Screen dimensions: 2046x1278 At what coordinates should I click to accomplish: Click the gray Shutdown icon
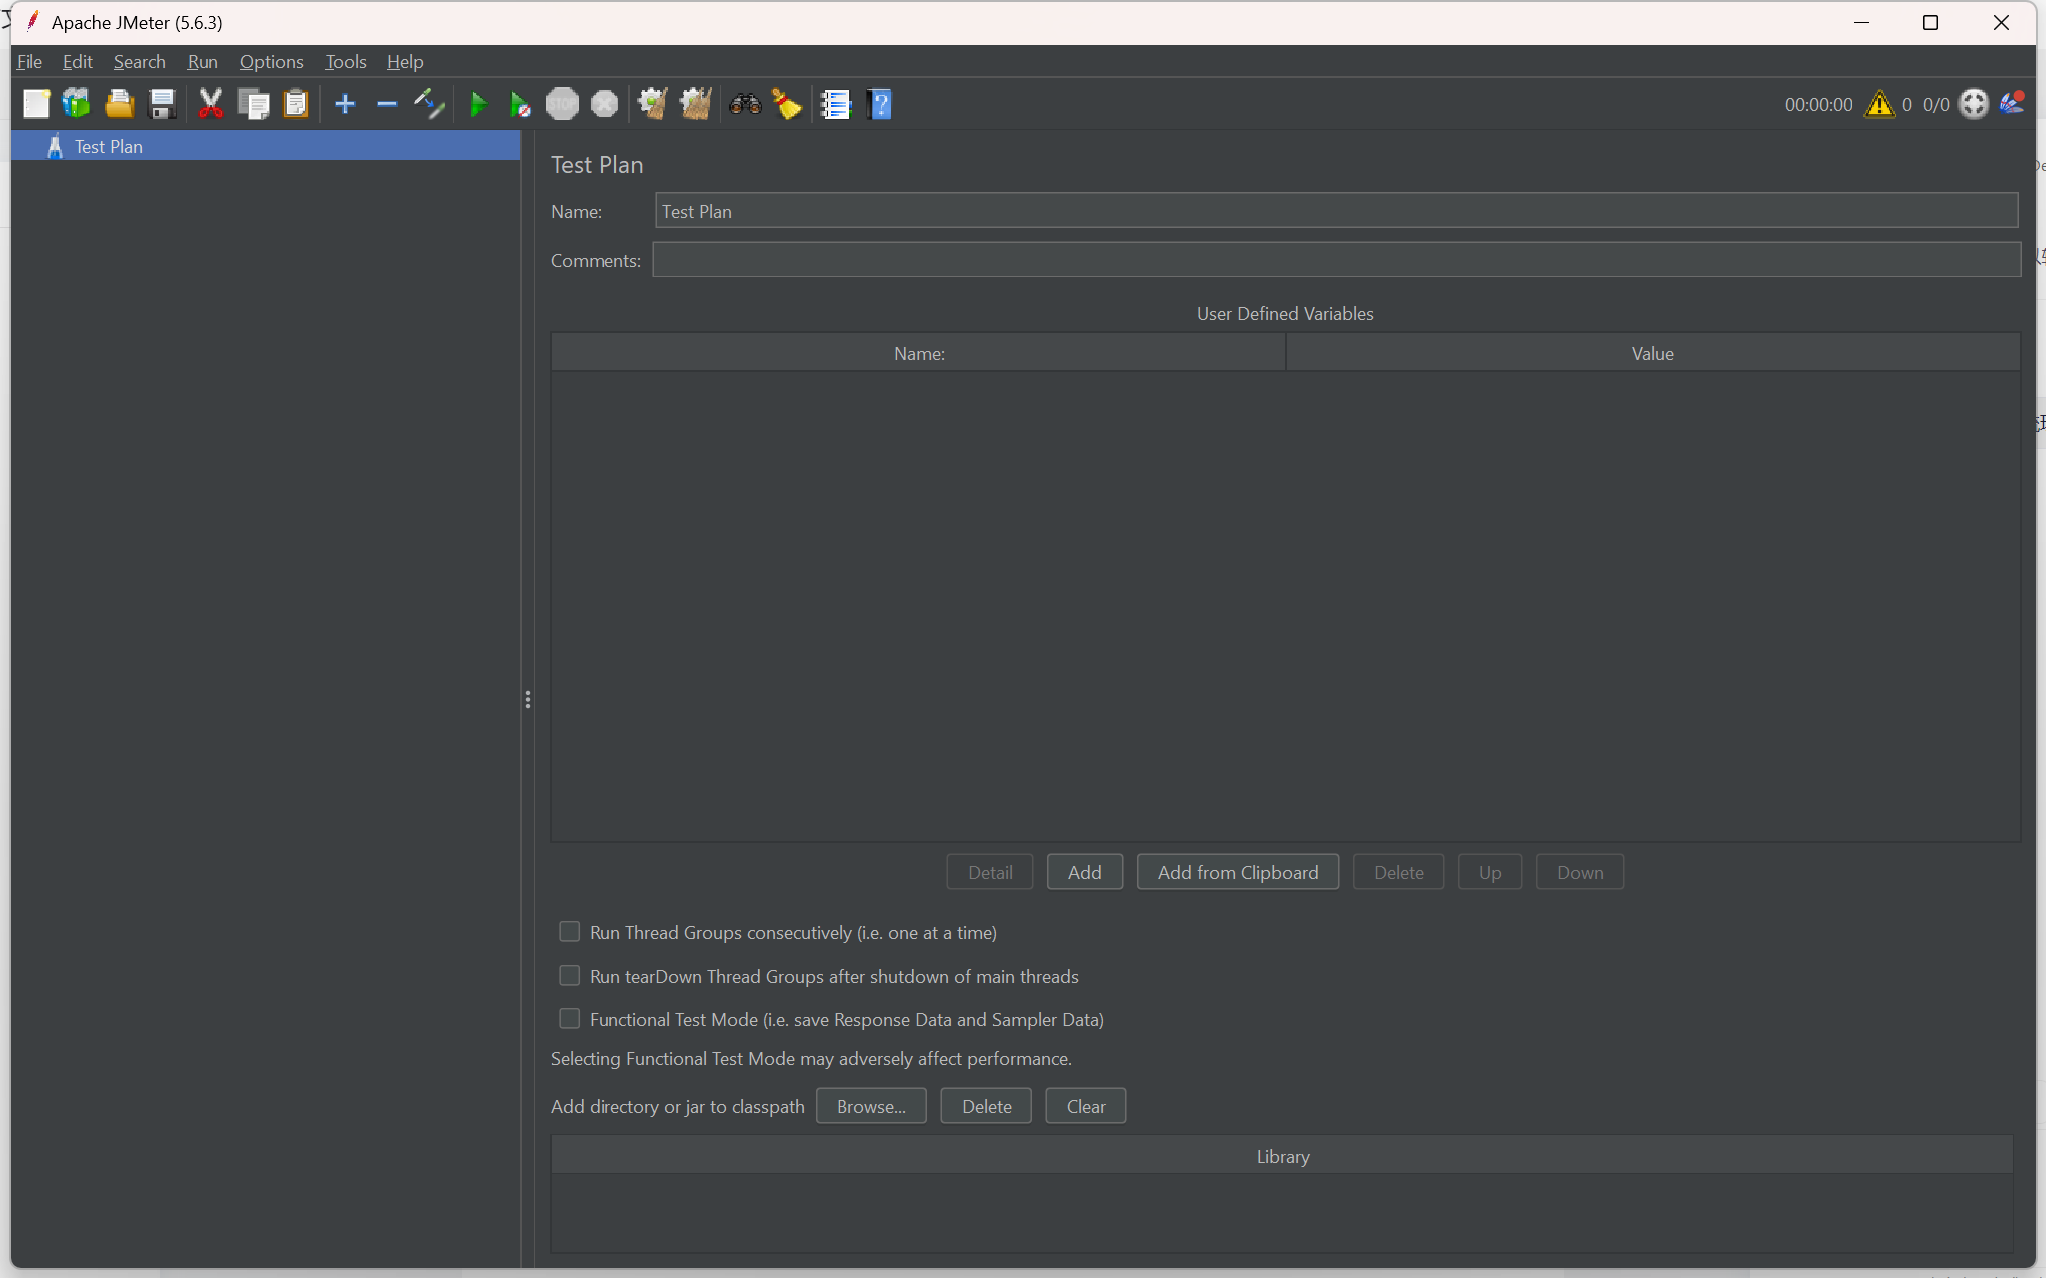point(604,104)
